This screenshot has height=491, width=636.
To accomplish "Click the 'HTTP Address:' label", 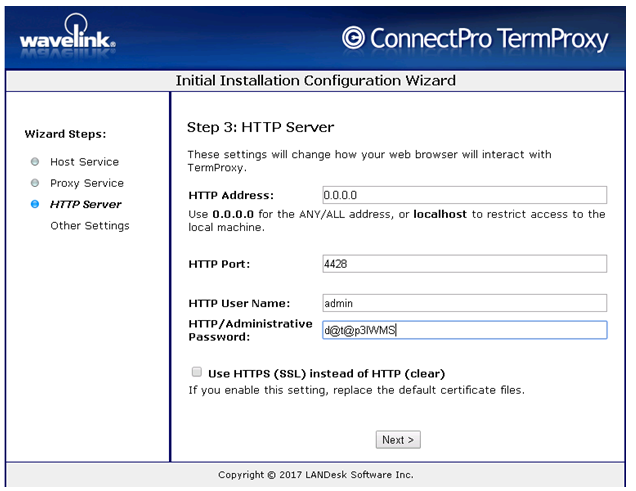I will [231, 195].
